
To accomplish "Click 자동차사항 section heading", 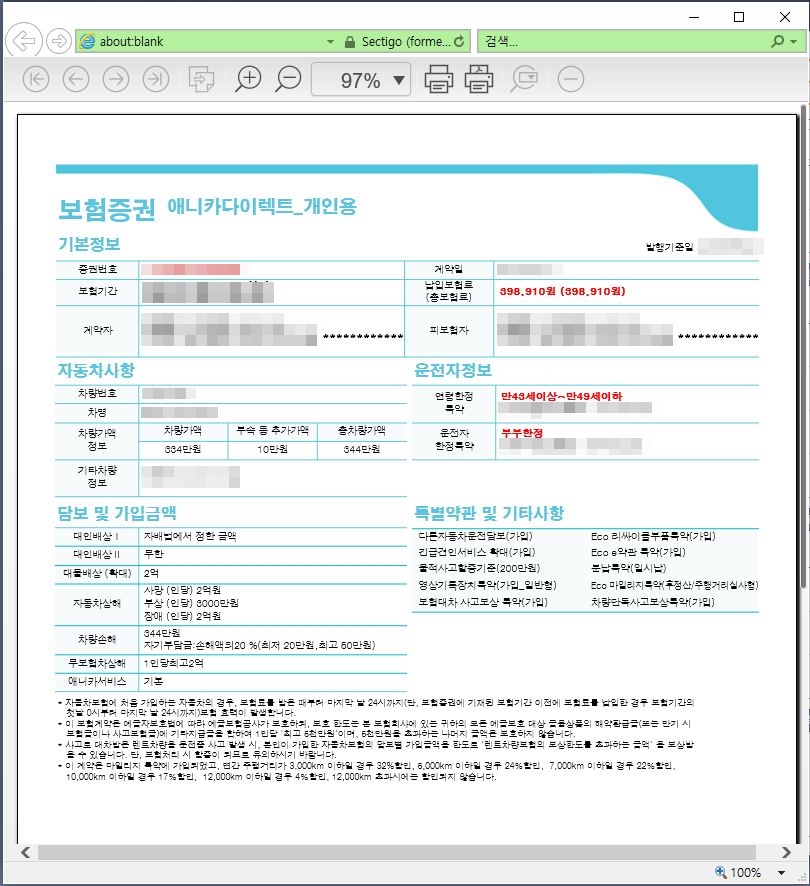I will (96, 370).
